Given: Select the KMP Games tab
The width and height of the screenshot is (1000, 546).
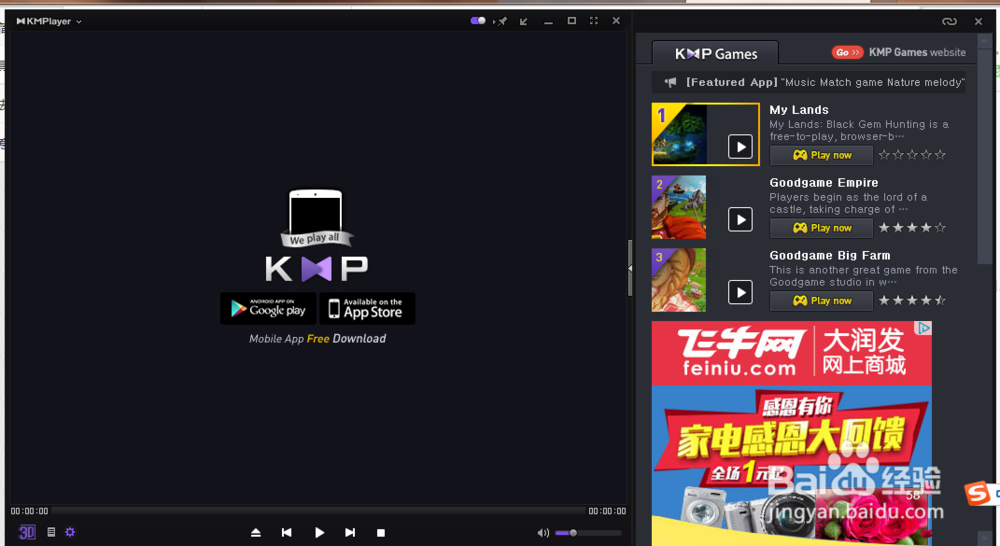Looking at the screenshot, I should click(716, 54).
